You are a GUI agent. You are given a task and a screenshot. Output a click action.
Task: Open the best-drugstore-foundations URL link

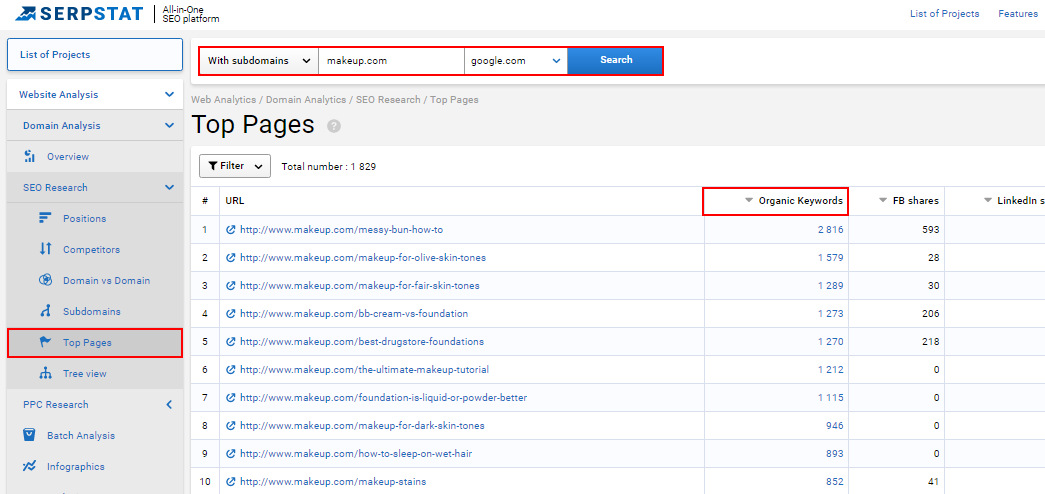click(362, 341)
